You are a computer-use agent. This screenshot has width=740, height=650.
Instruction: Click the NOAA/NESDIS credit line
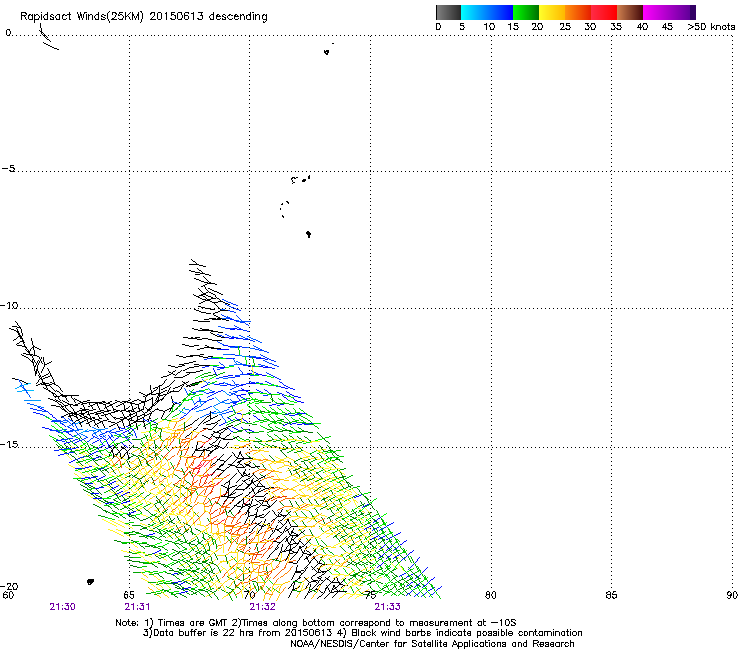pos(432,644)
